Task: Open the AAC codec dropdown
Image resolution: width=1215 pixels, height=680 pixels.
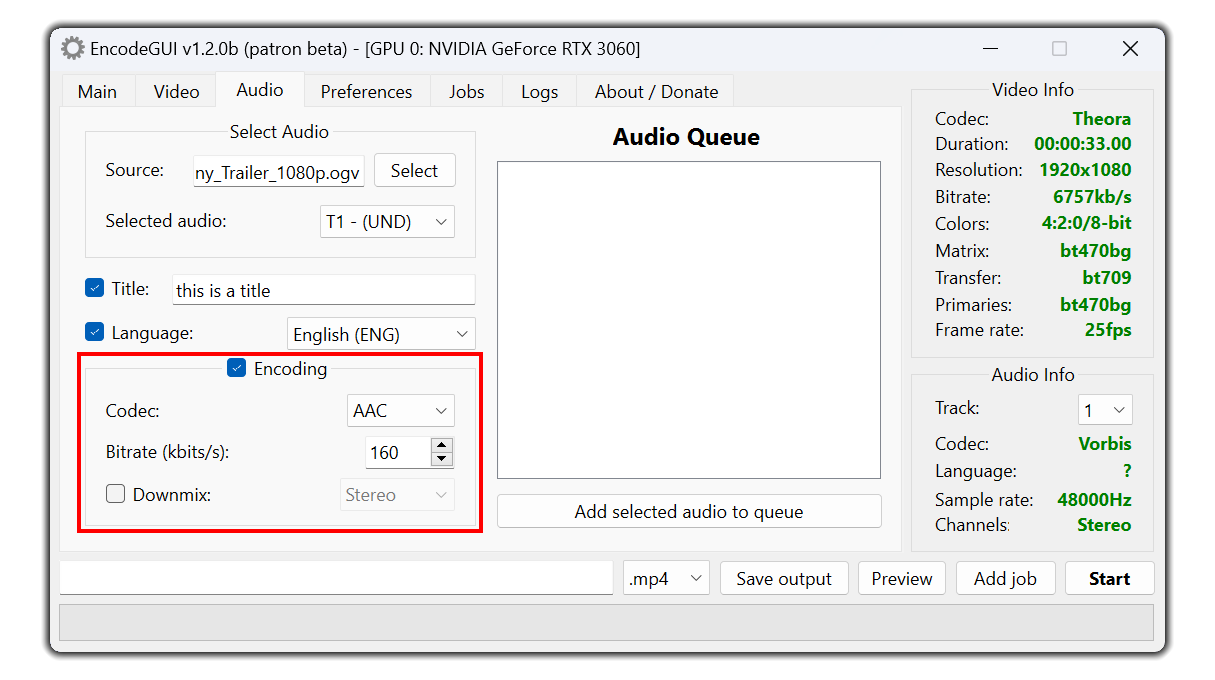Action: click(x=401, y=411)
